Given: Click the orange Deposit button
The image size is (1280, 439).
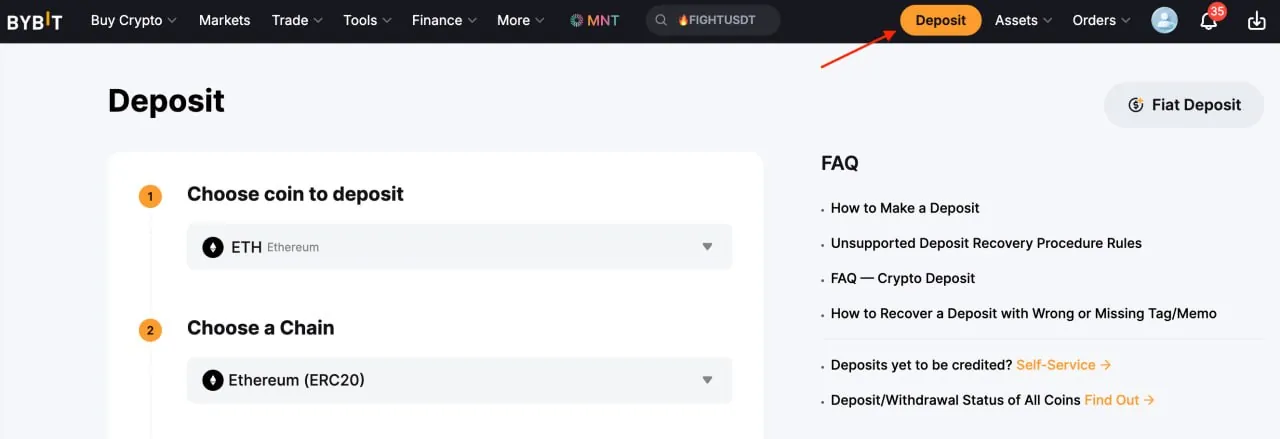Looking at the screenshot, I should 940,20.
